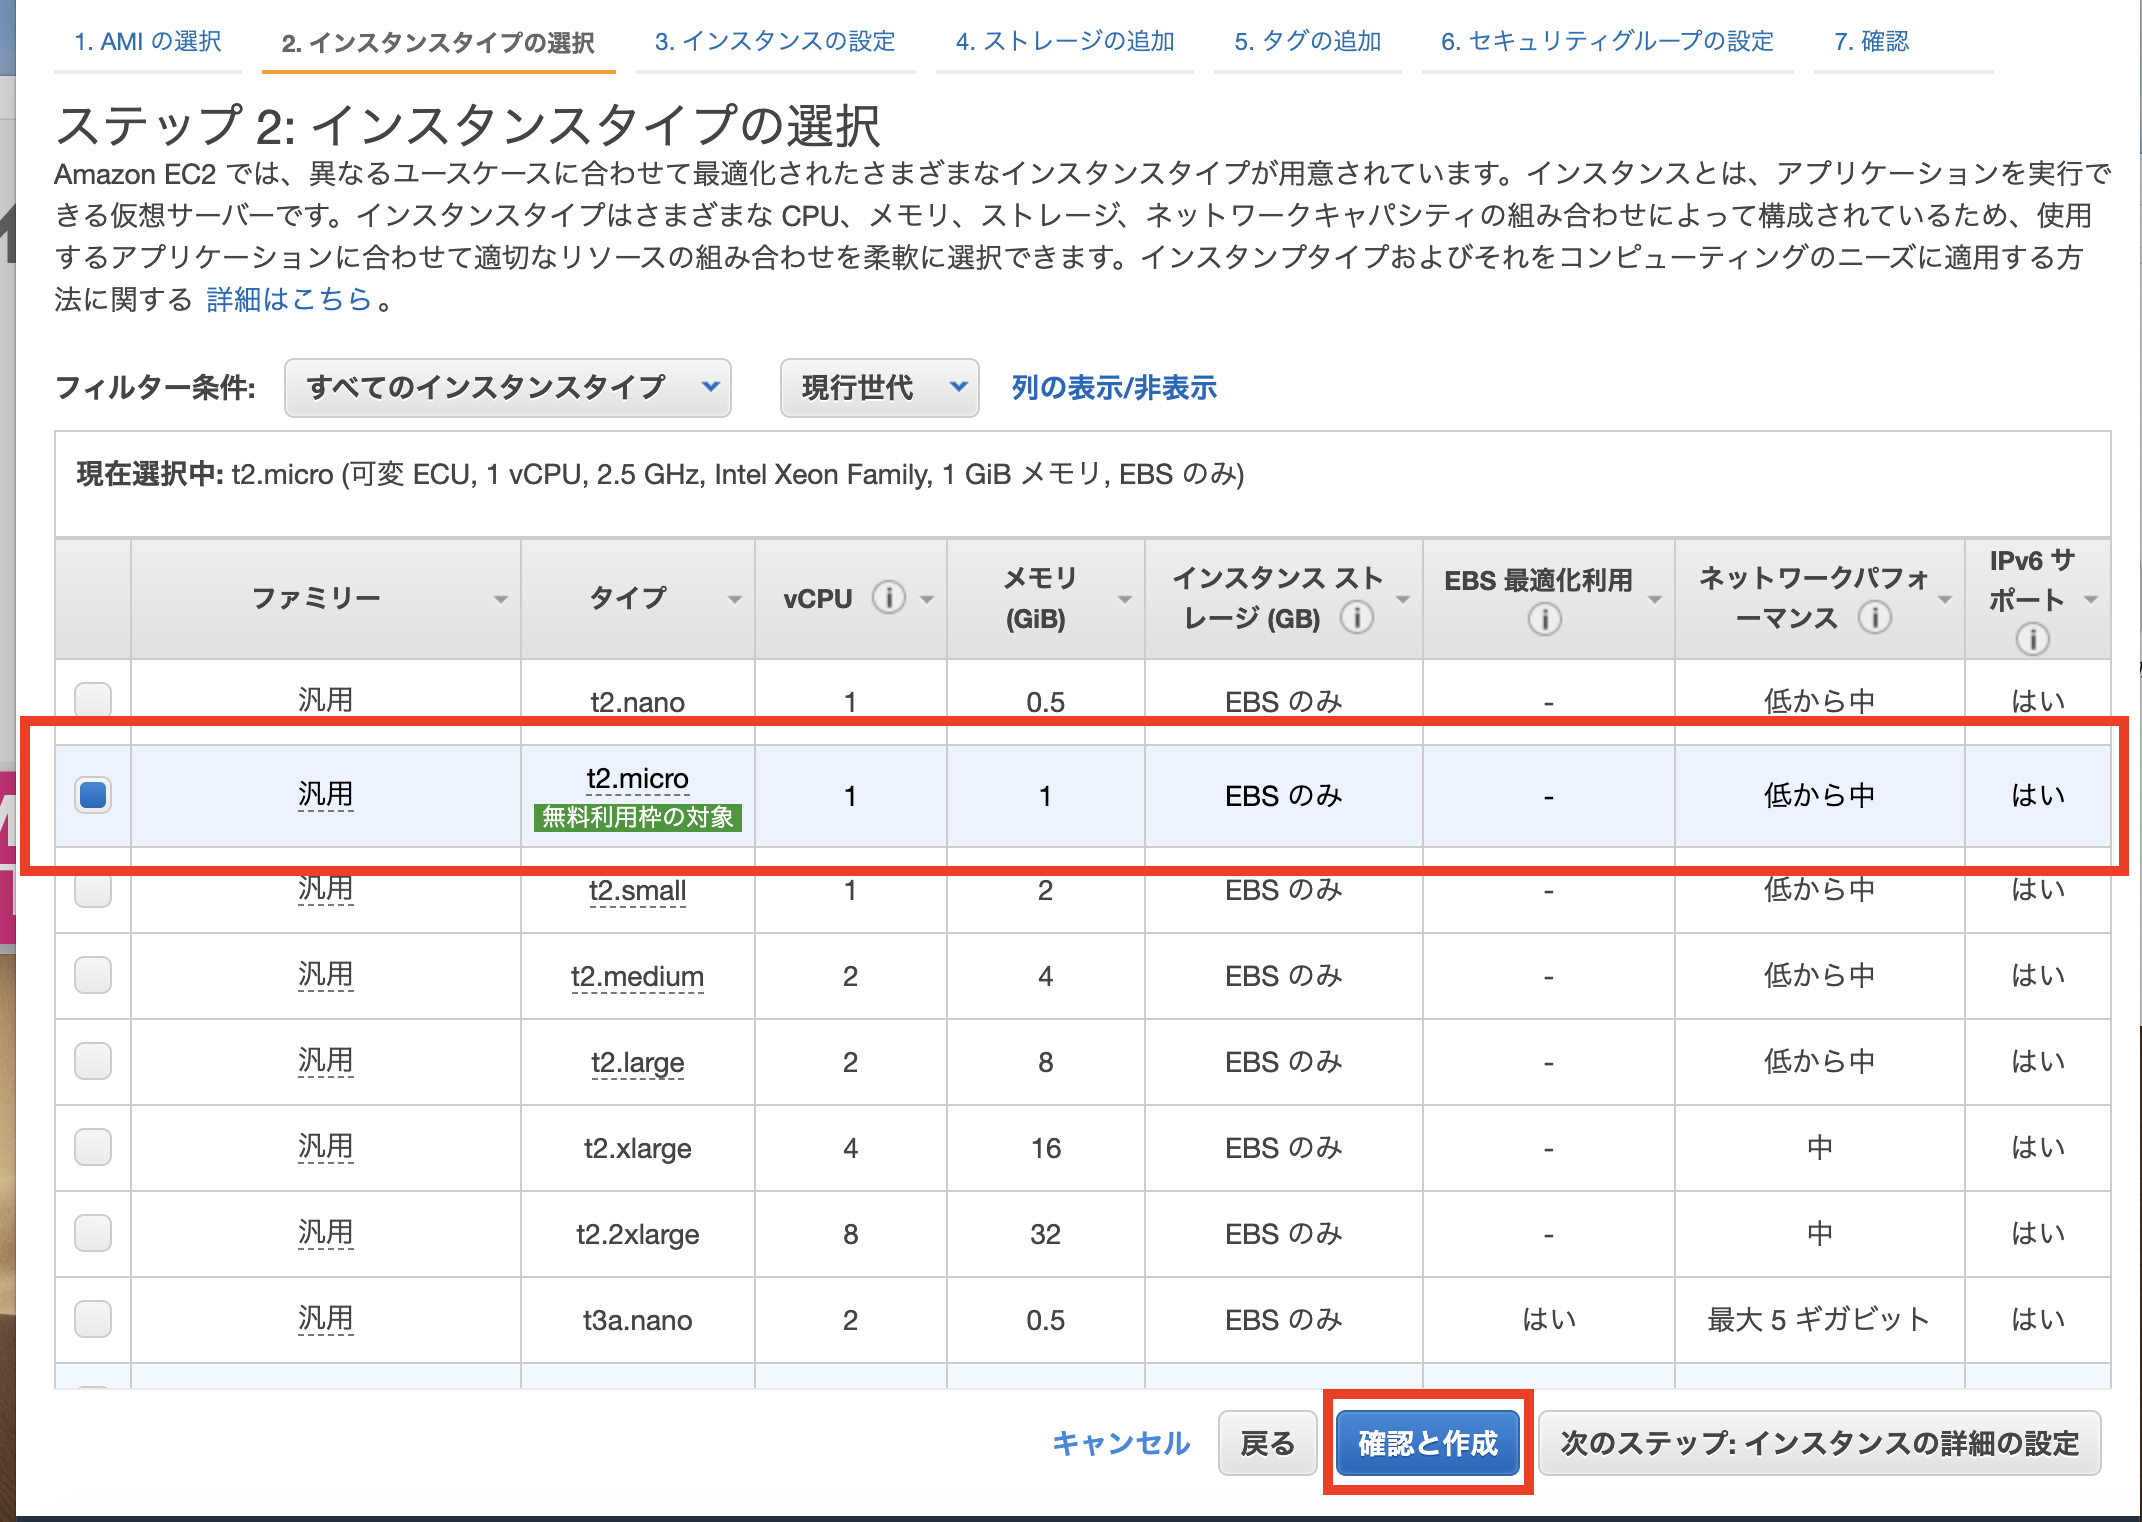Select the t2.nano row checkbox
Image resolution: width=2142 pixels, height=1522 pixels.
tap(93, 699)
